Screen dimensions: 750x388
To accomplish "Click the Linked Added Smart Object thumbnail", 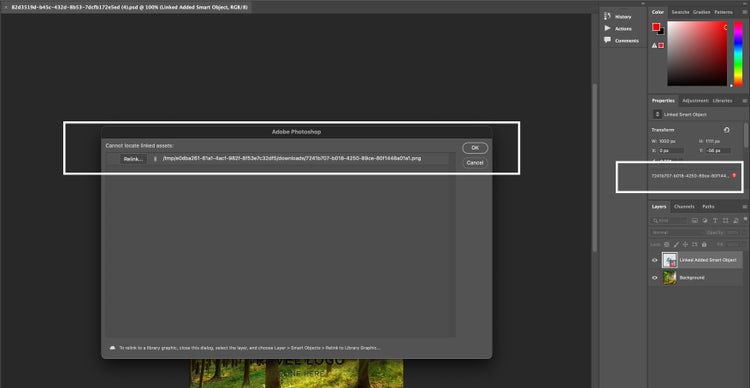I will pyautogui.click(x=670, y=260).
